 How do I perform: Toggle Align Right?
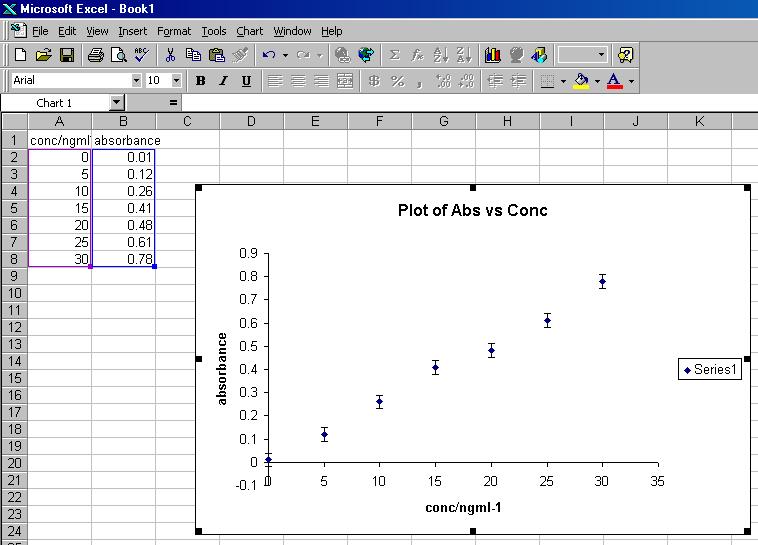pos(321,81)
